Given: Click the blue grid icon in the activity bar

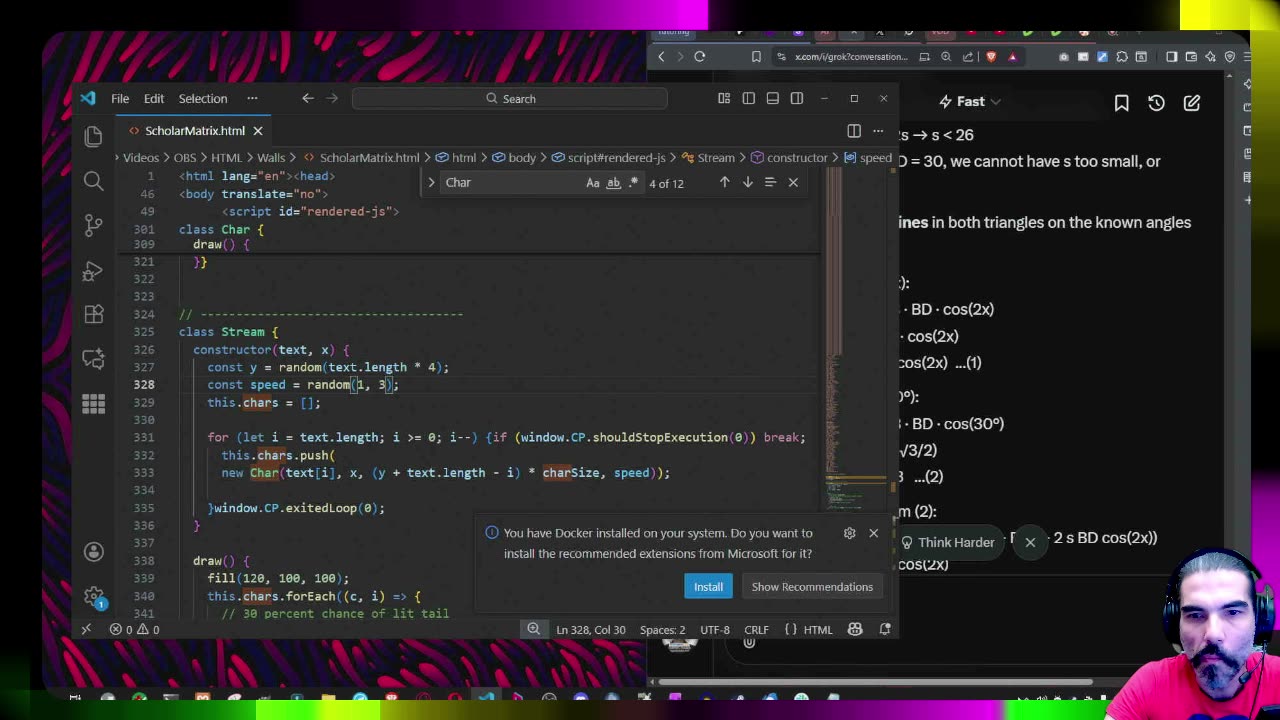Looking at the screenshot, I should coord(93,403).
